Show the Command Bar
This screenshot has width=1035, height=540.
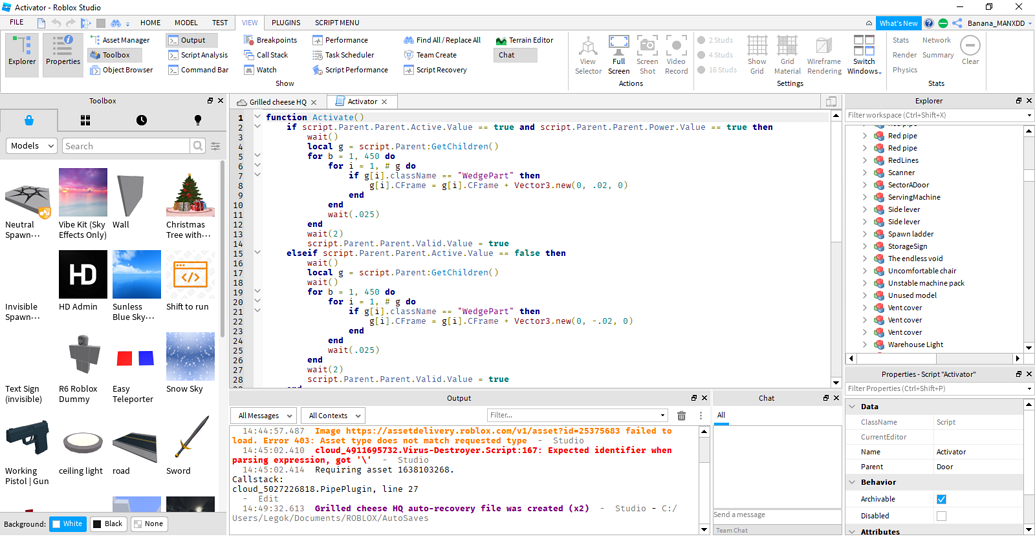click(198, 69)
